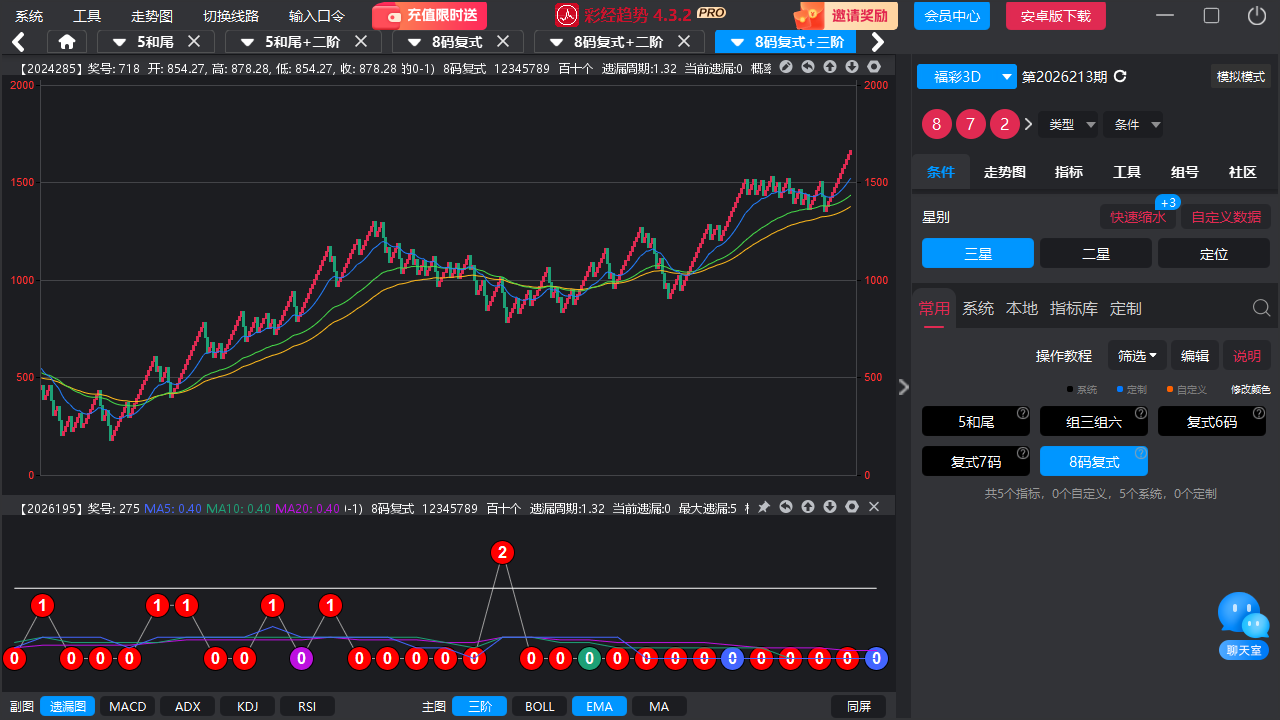Click the 安卓版下载 button
This screenshot has width=1280, height=720.
coord(1056,16)
